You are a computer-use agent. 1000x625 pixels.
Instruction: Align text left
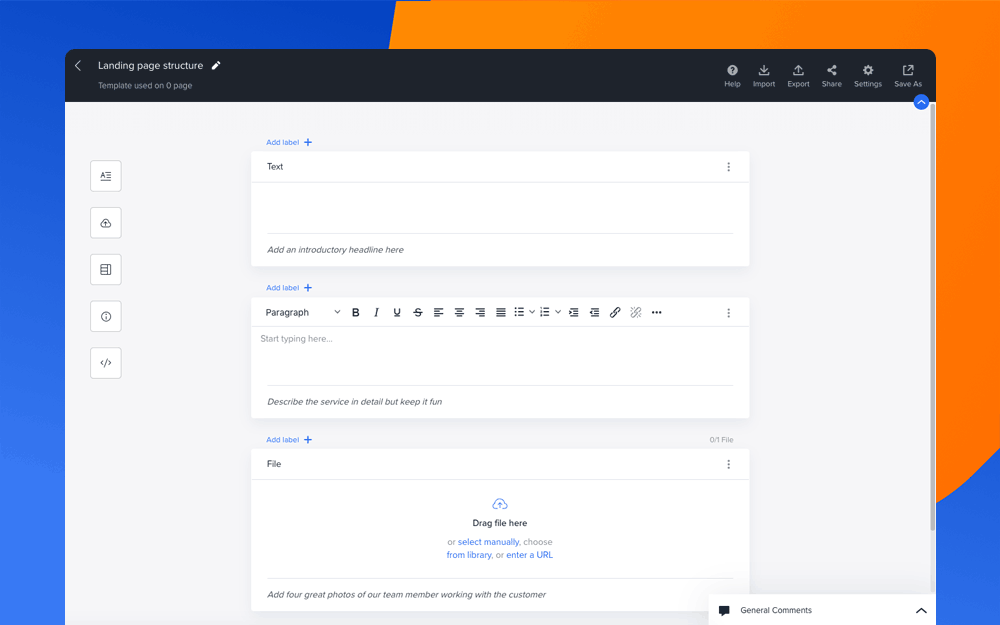click(438, 312)
